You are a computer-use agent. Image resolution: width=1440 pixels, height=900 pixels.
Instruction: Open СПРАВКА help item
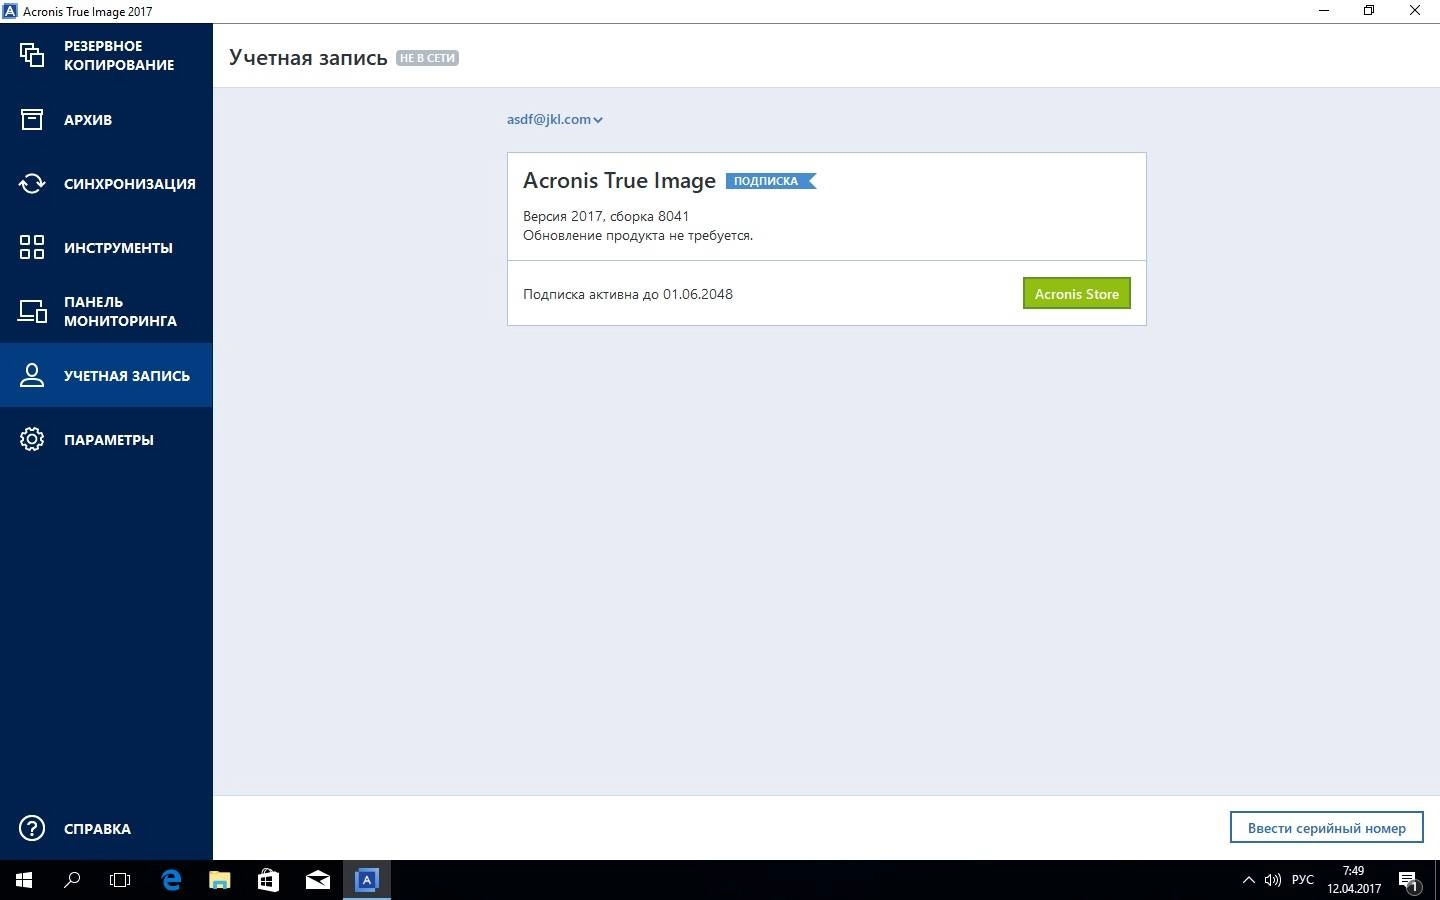pyautogui.click(x=106, y=828)
